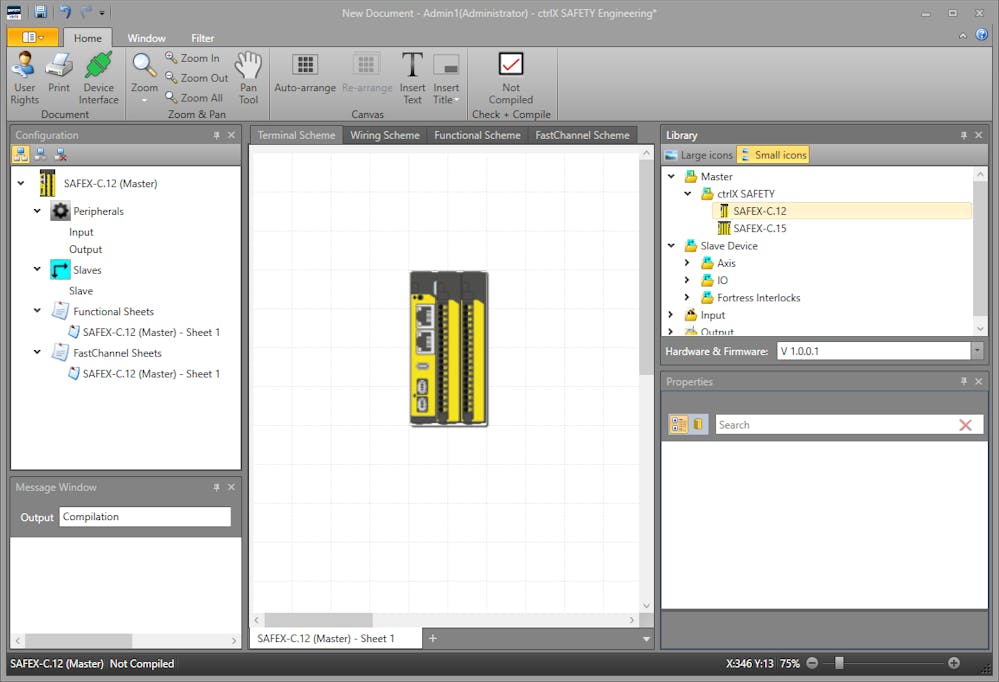Click second Configuration toolbar device icon
Viewport: 999px width, 682px height.
coord(40,154)
